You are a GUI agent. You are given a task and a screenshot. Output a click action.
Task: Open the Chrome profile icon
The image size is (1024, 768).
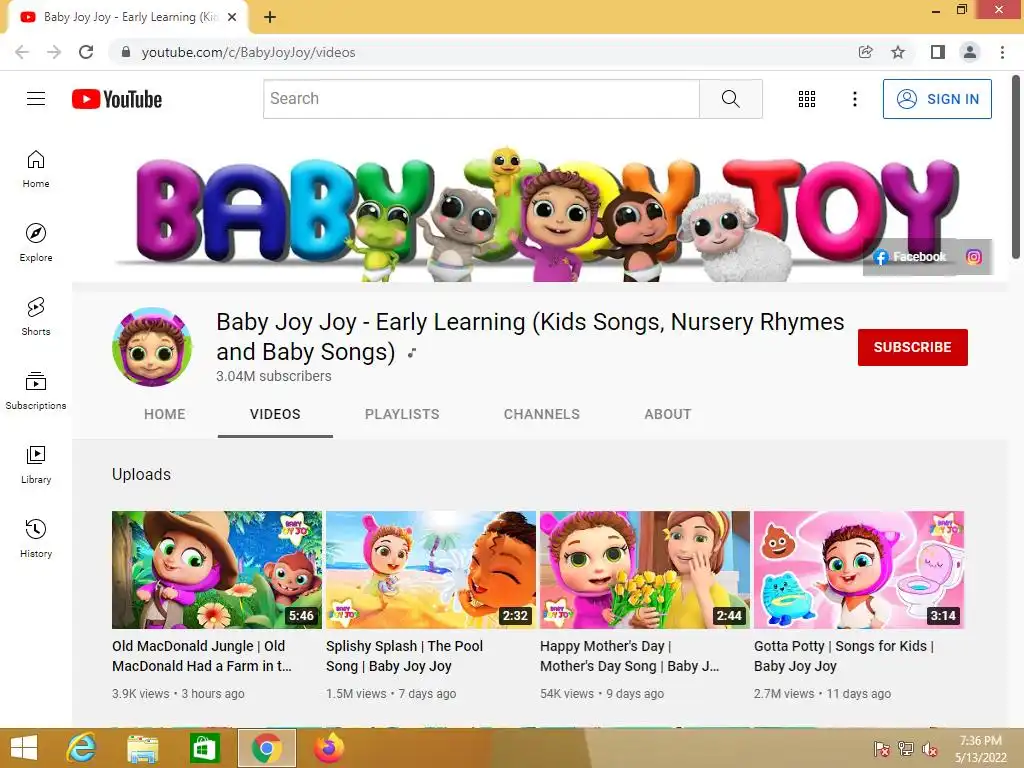(x=970, y=52)
